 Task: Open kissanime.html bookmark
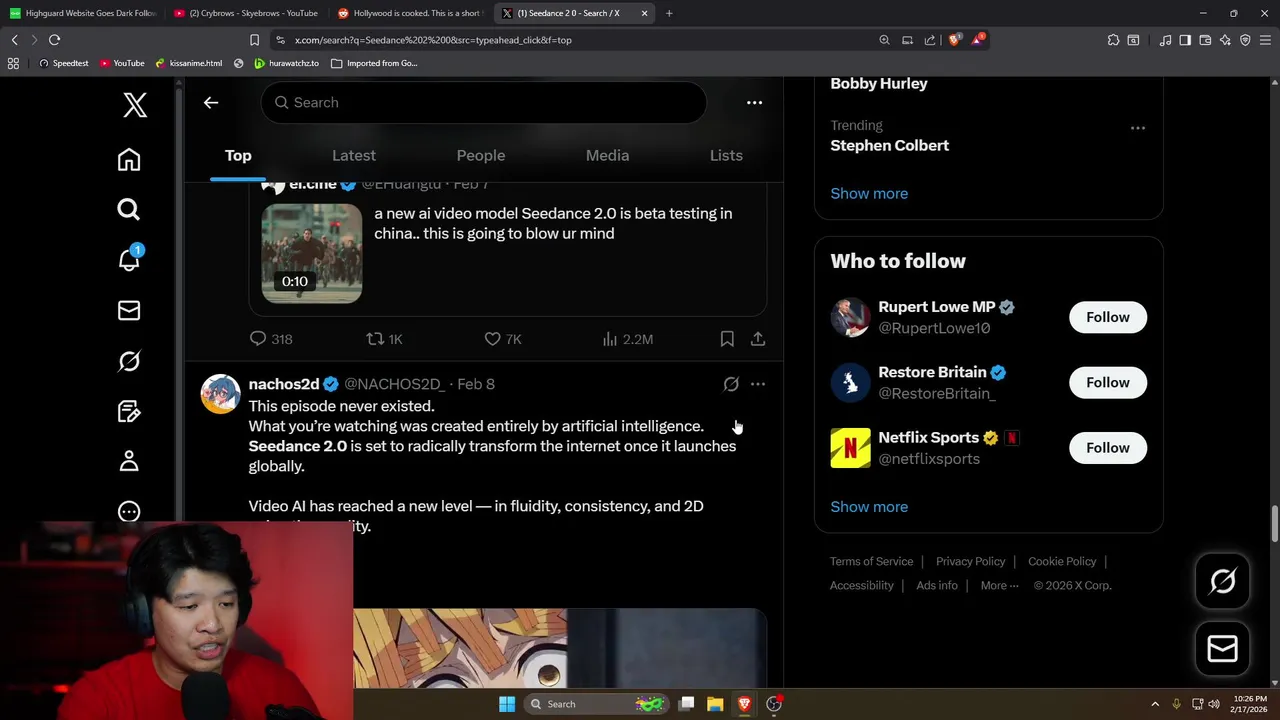point(189,63)
